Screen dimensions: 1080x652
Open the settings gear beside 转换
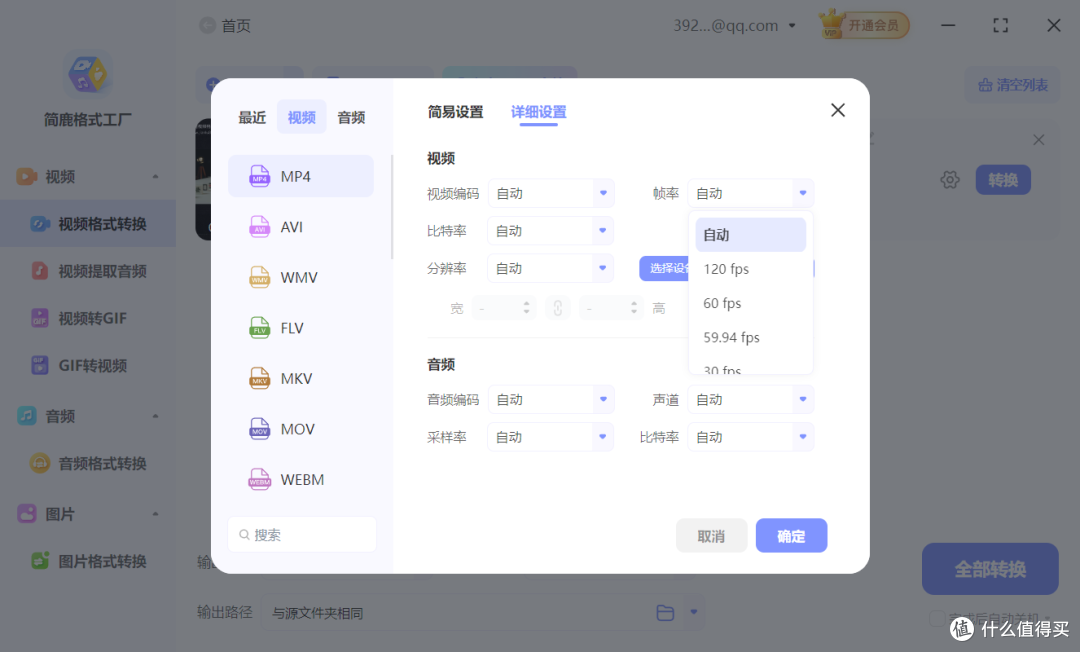950,180
